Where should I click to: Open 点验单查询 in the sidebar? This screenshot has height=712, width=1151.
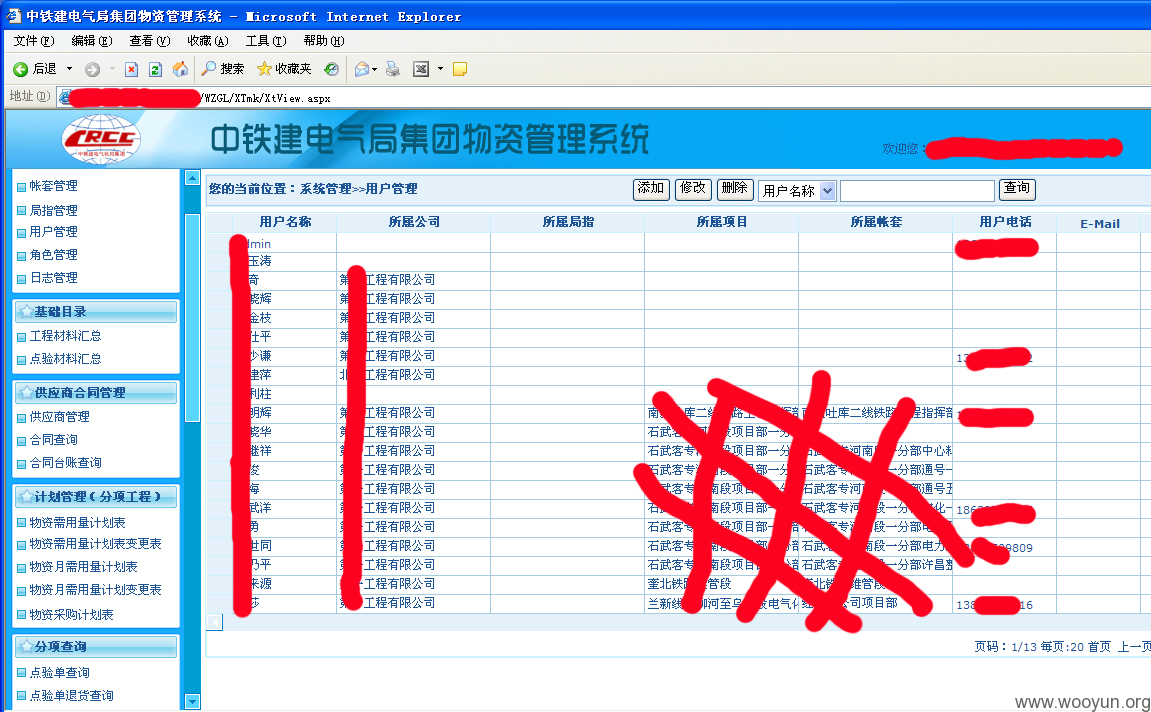coord(59,672)
